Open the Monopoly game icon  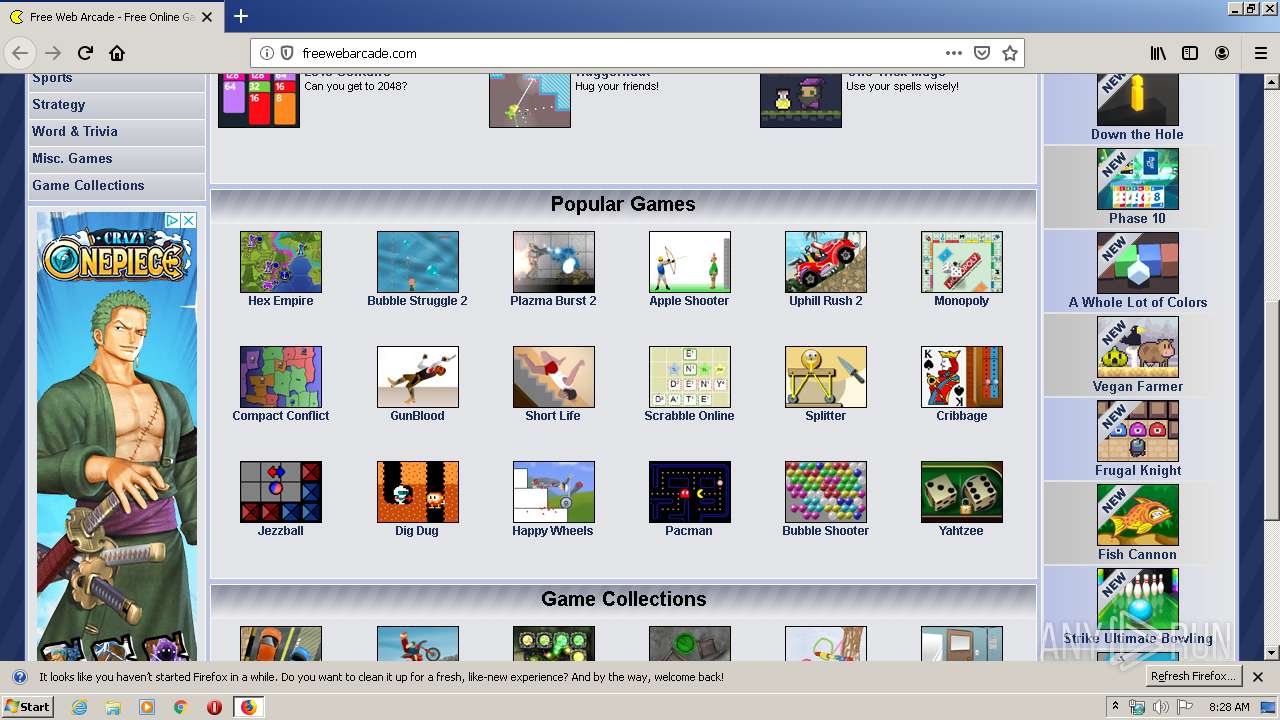click(962, 262)
